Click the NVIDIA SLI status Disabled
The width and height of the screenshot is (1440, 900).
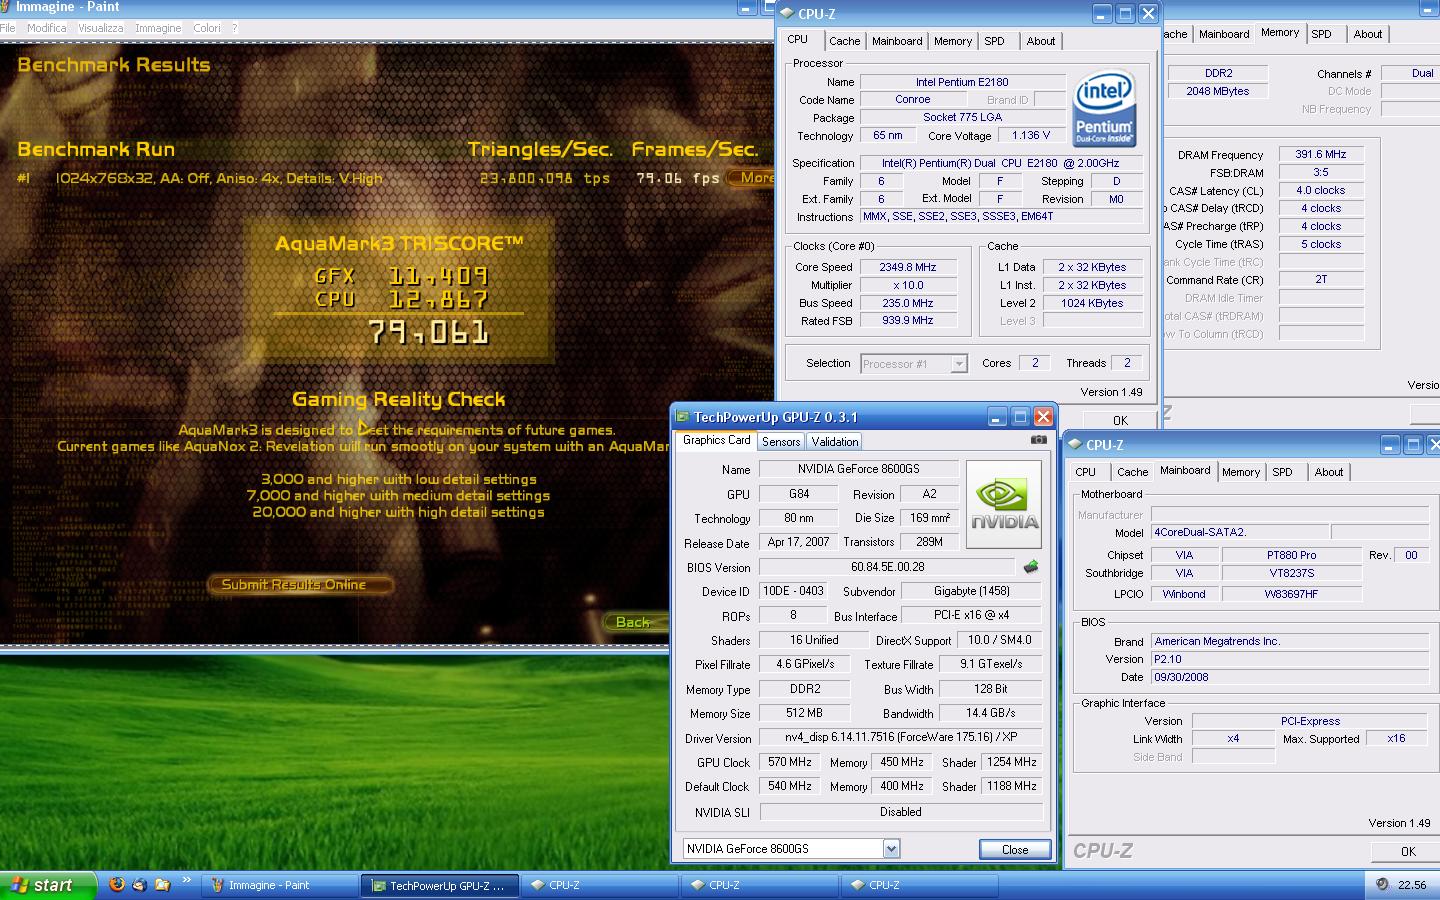coord(900,812)
